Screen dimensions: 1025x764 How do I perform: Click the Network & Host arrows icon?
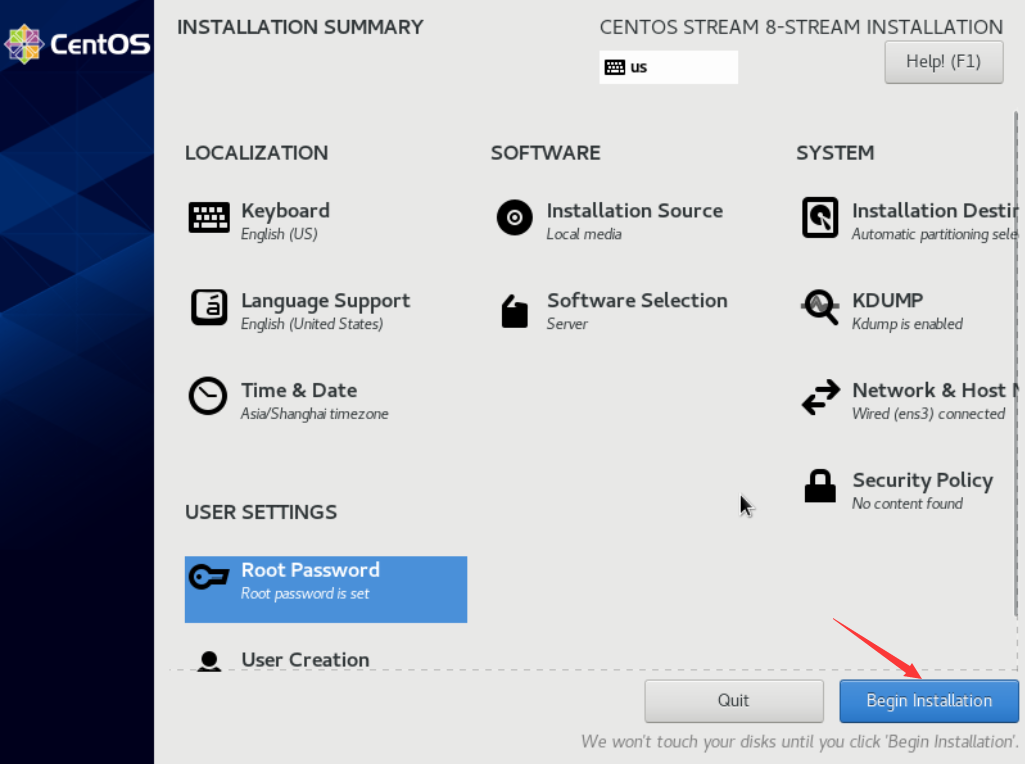click(x=820, y=397)
